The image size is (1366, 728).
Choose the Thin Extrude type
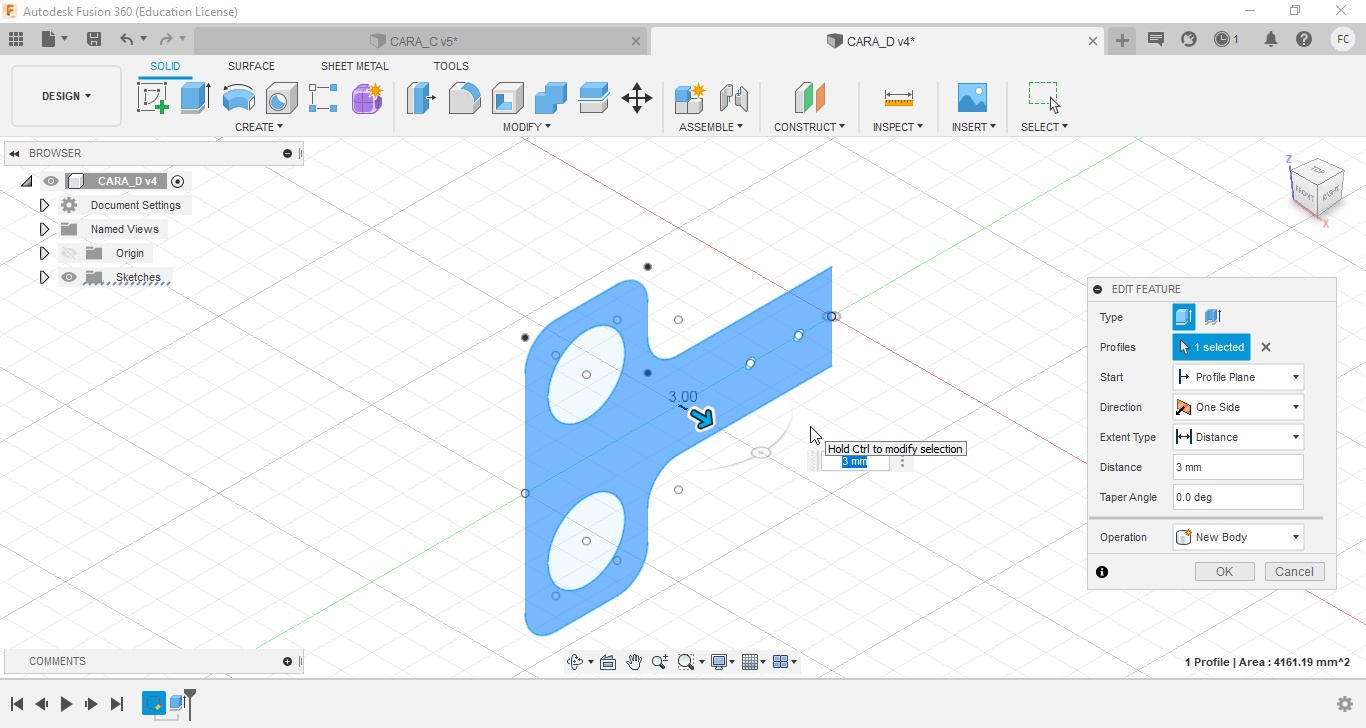click(1212, 317)
